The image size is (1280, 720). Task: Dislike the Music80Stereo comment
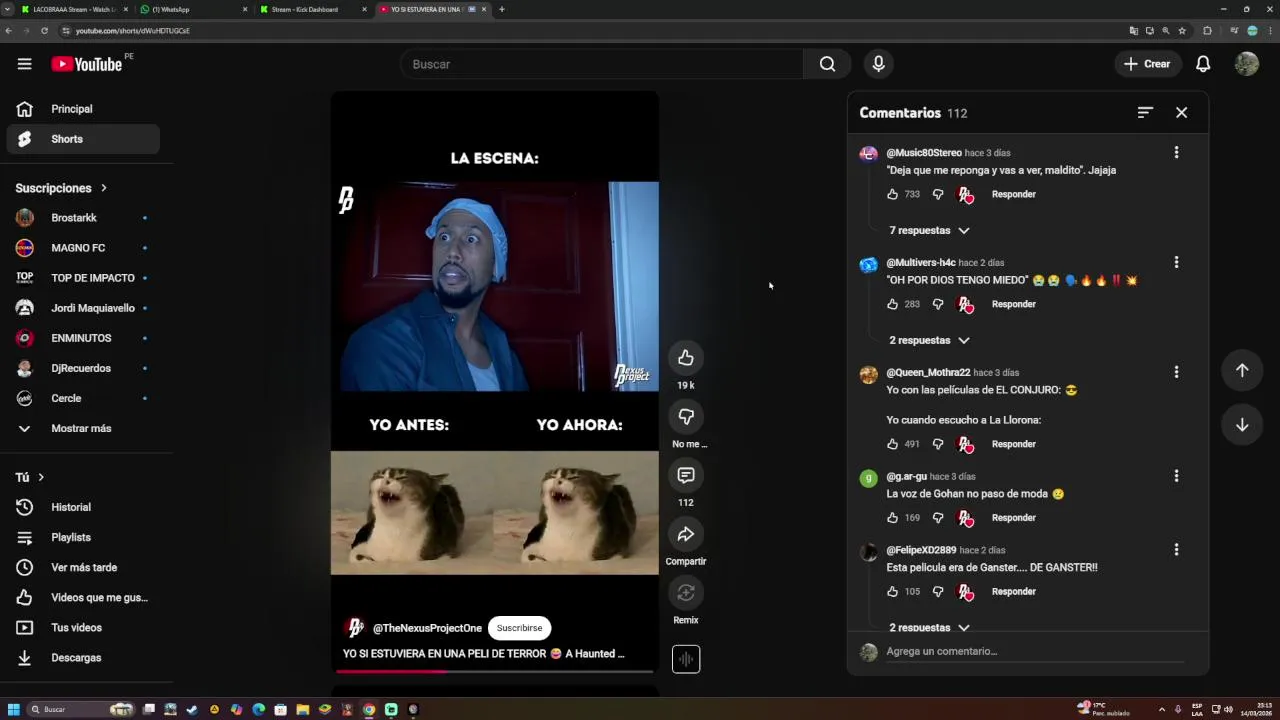pos(938,194)
